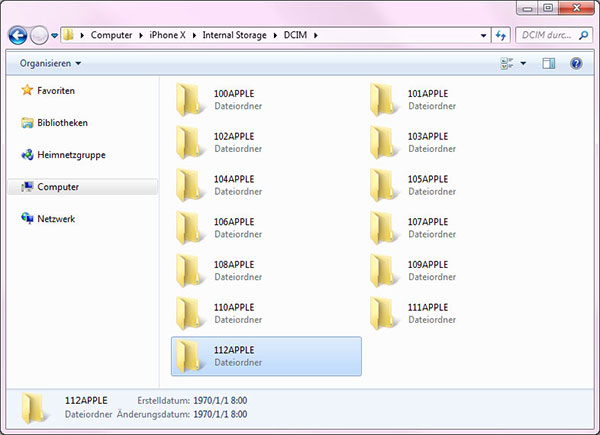Select the 110APPLE folder icon
600x435 pixels.
tap(189, 313)
